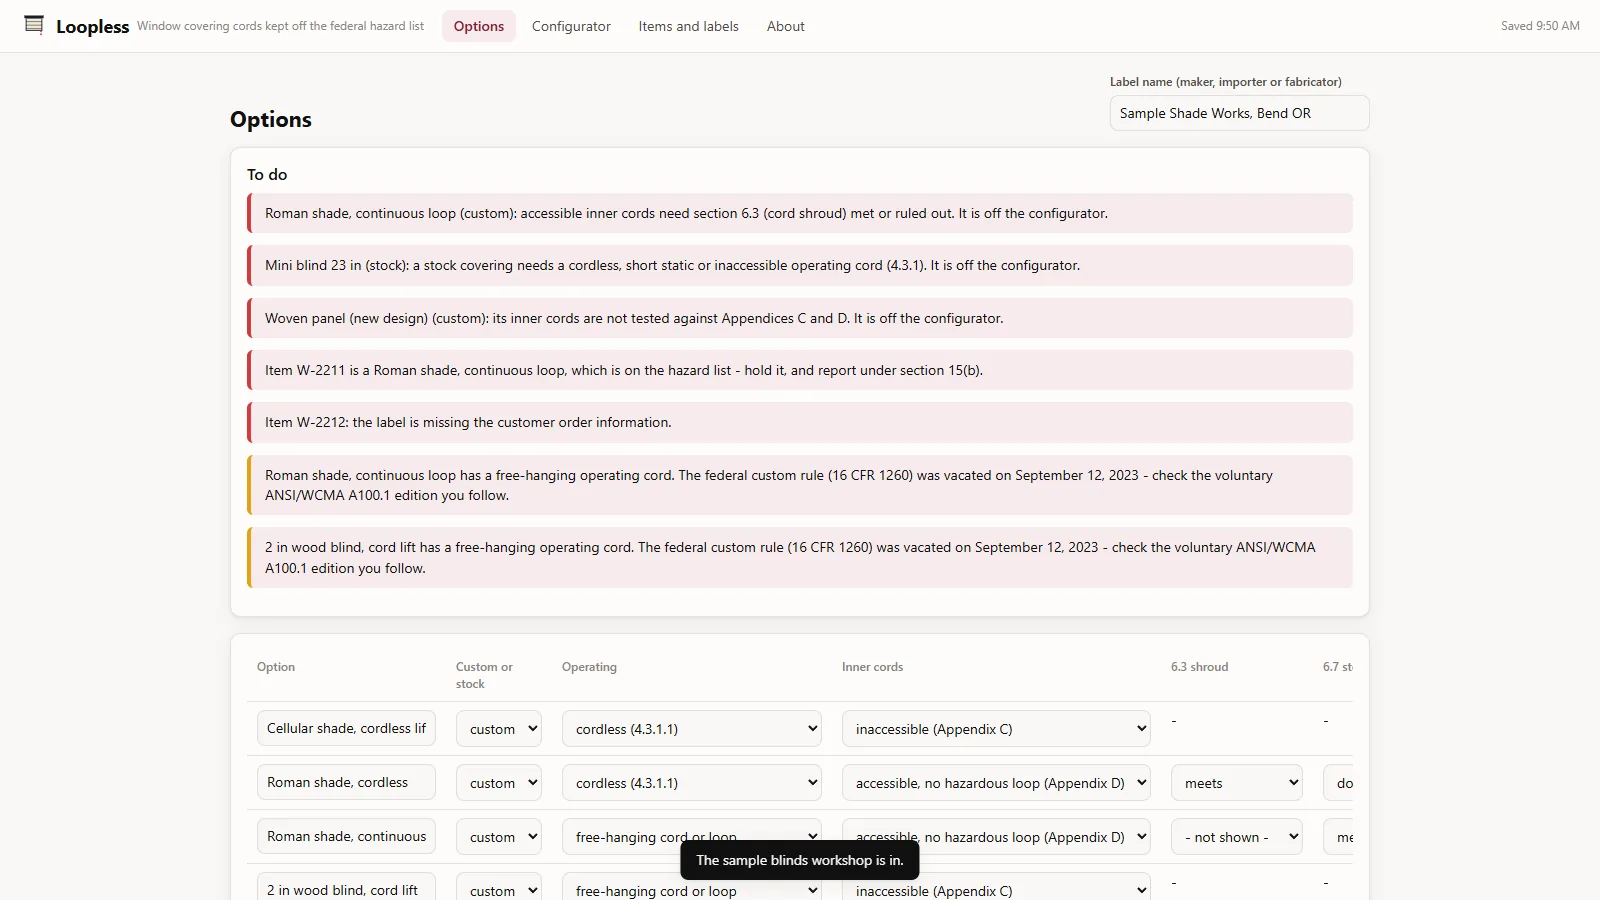1600x900 pixels.
Task: Open Operating dropdown for Cellular shade row
Action: (692, 729)
